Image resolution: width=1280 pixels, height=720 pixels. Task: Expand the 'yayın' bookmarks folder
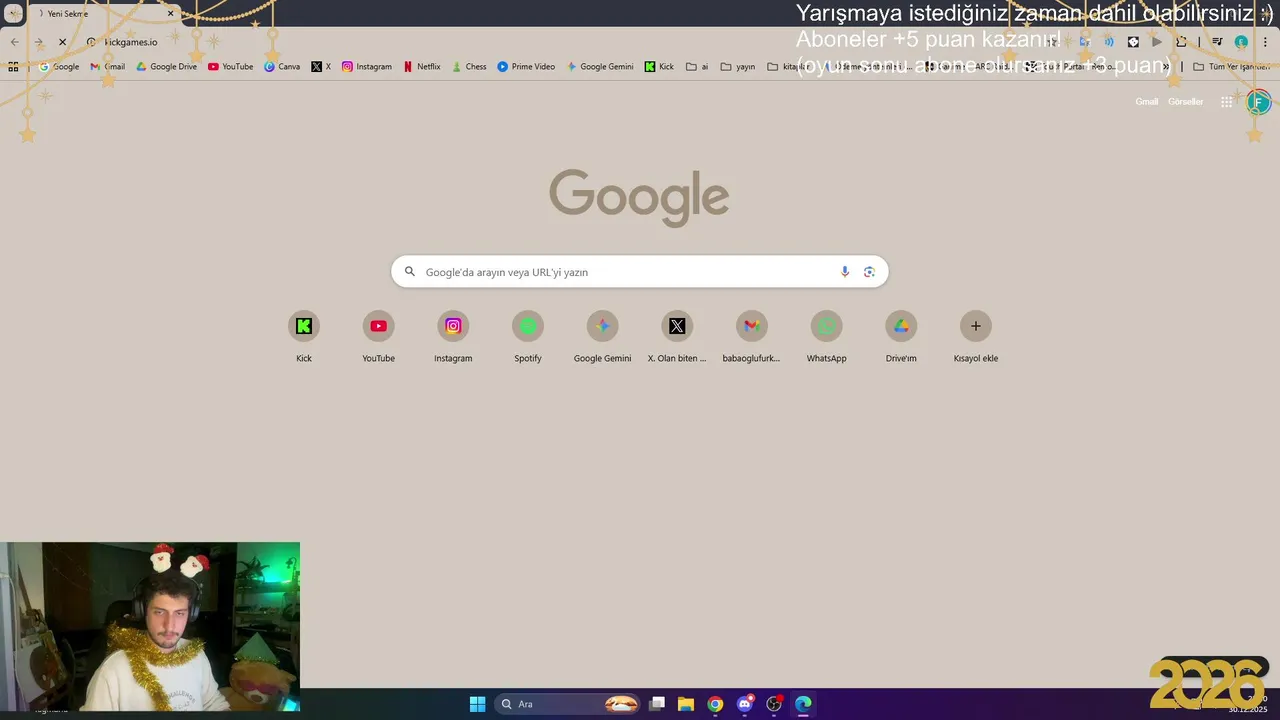(x=738, y=67)
